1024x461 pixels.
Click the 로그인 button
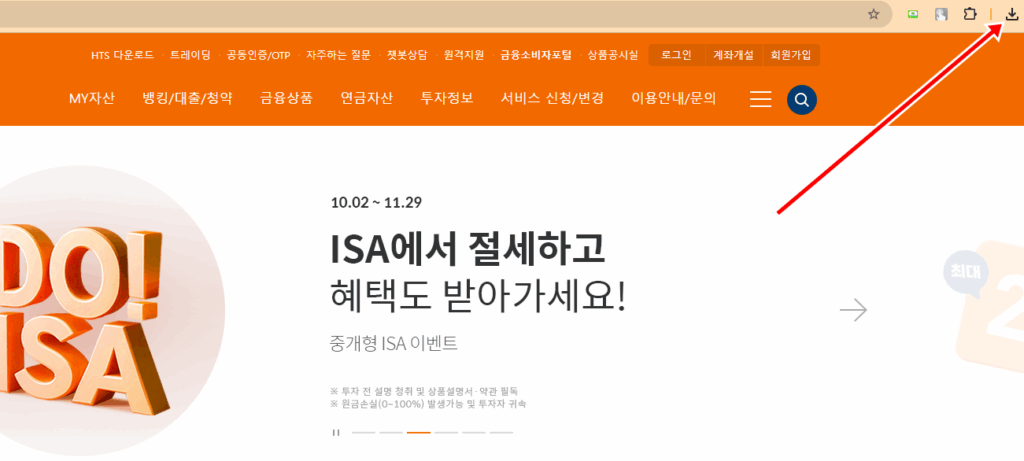[x=677, y=55]
